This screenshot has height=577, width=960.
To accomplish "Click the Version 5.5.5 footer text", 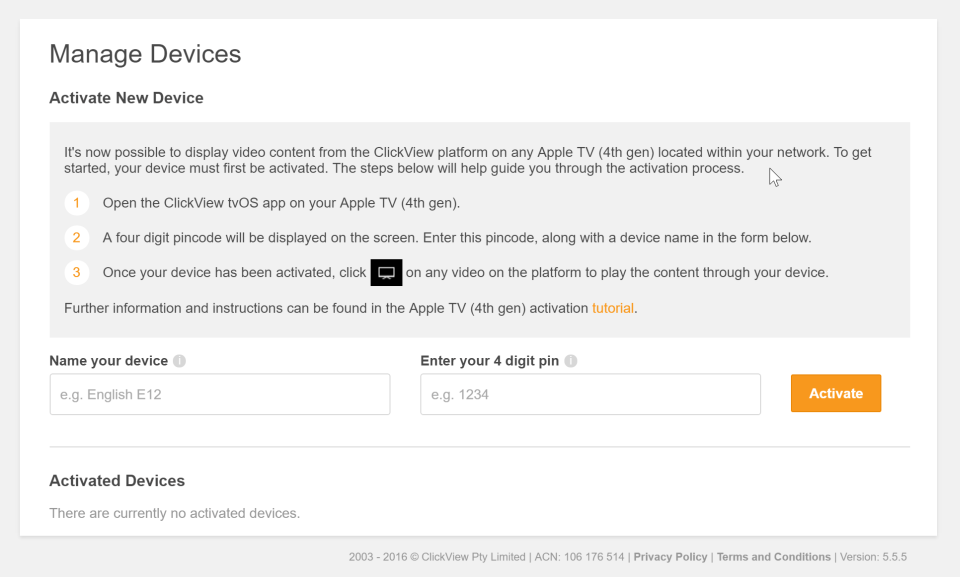I will [874, 557].
